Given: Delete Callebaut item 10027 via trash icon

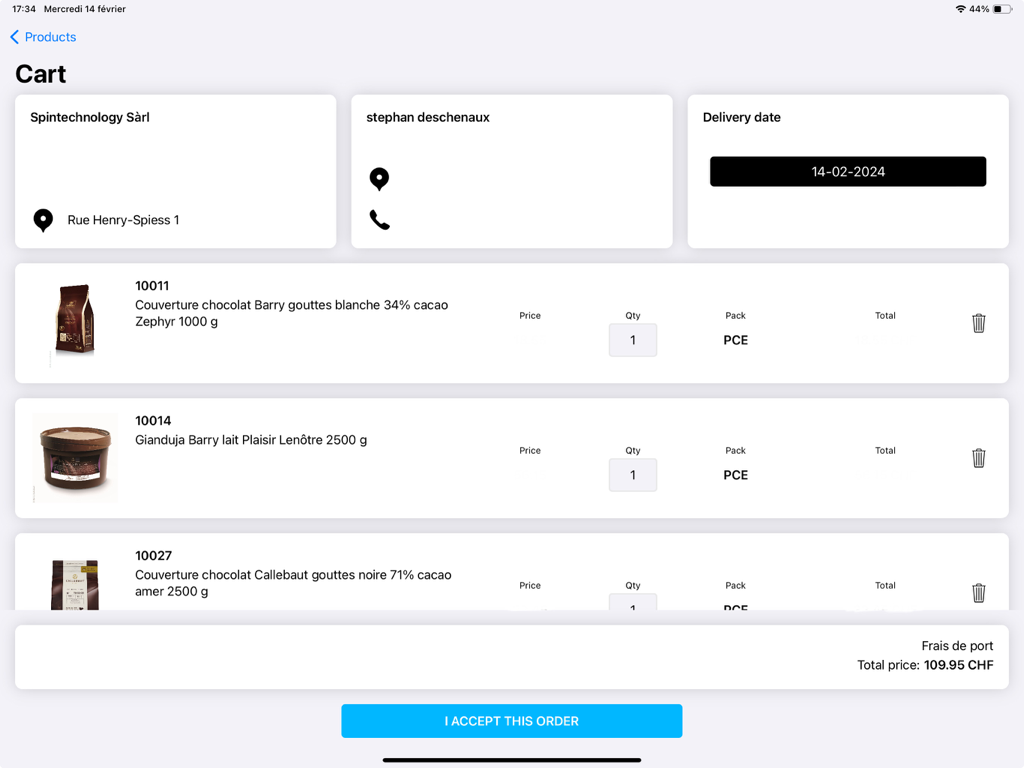Looking at the screenshot, I should tap(978, 592).
